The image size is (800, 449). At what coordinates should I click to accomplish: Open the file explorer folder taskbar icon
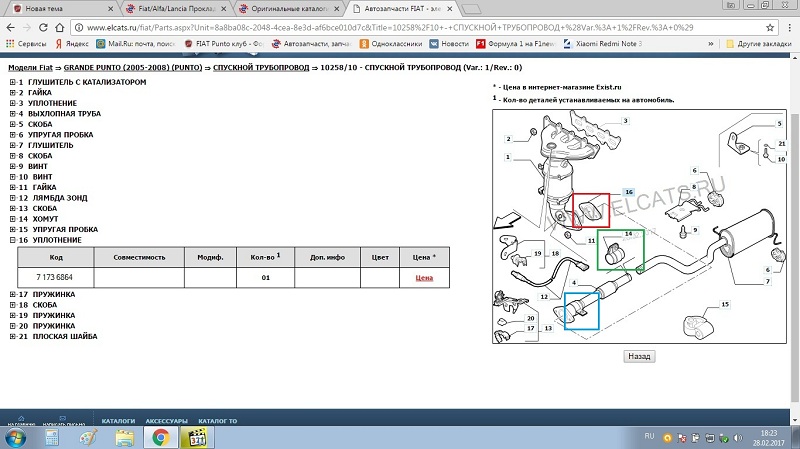point(124,437)
